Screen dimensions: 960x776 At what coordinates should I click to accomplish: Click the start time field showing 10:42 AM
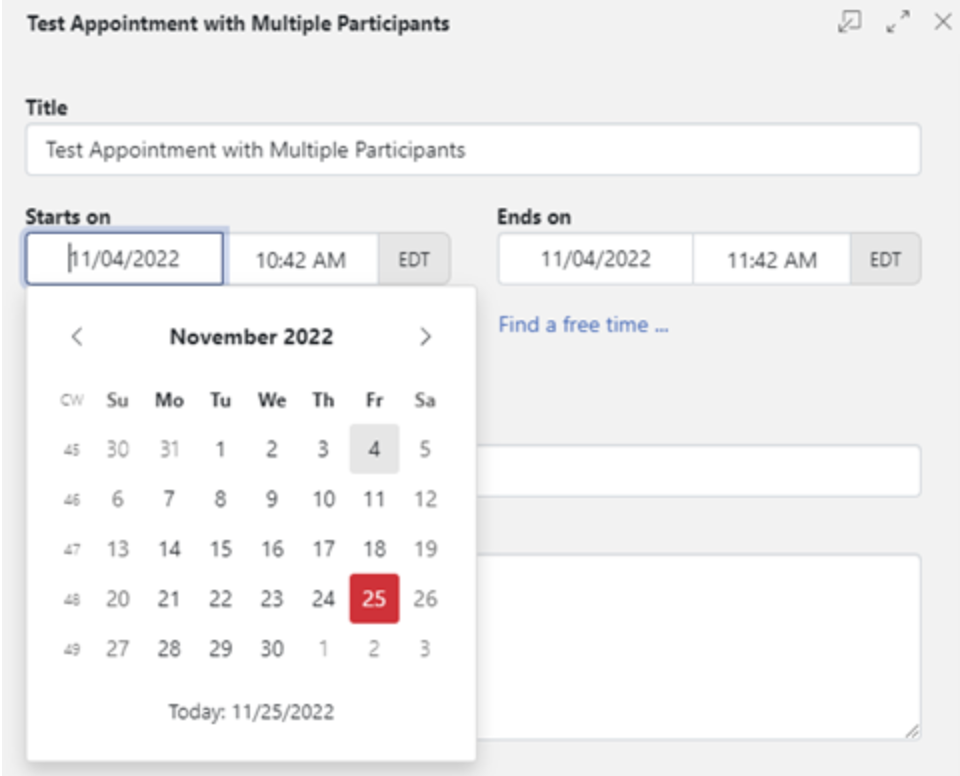tap(305, 260)
